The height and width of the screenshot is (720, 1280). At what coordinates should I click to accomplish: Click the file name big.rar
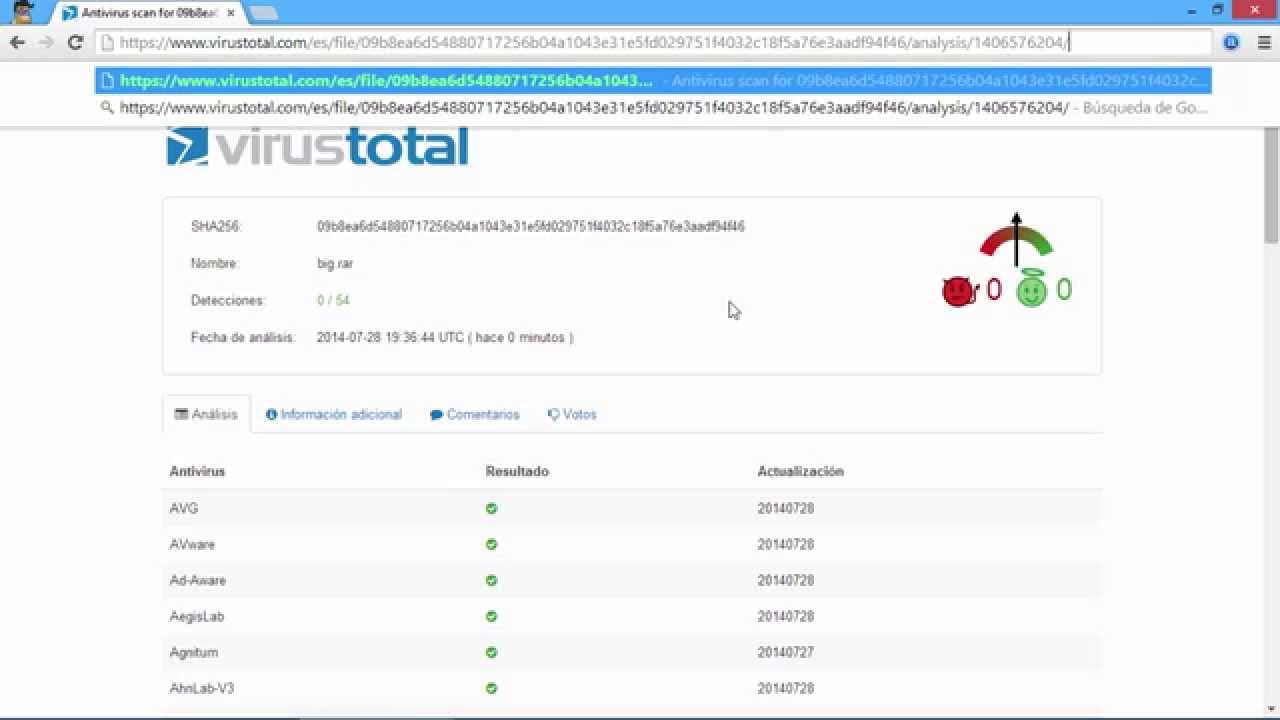(x=335, y=264)
